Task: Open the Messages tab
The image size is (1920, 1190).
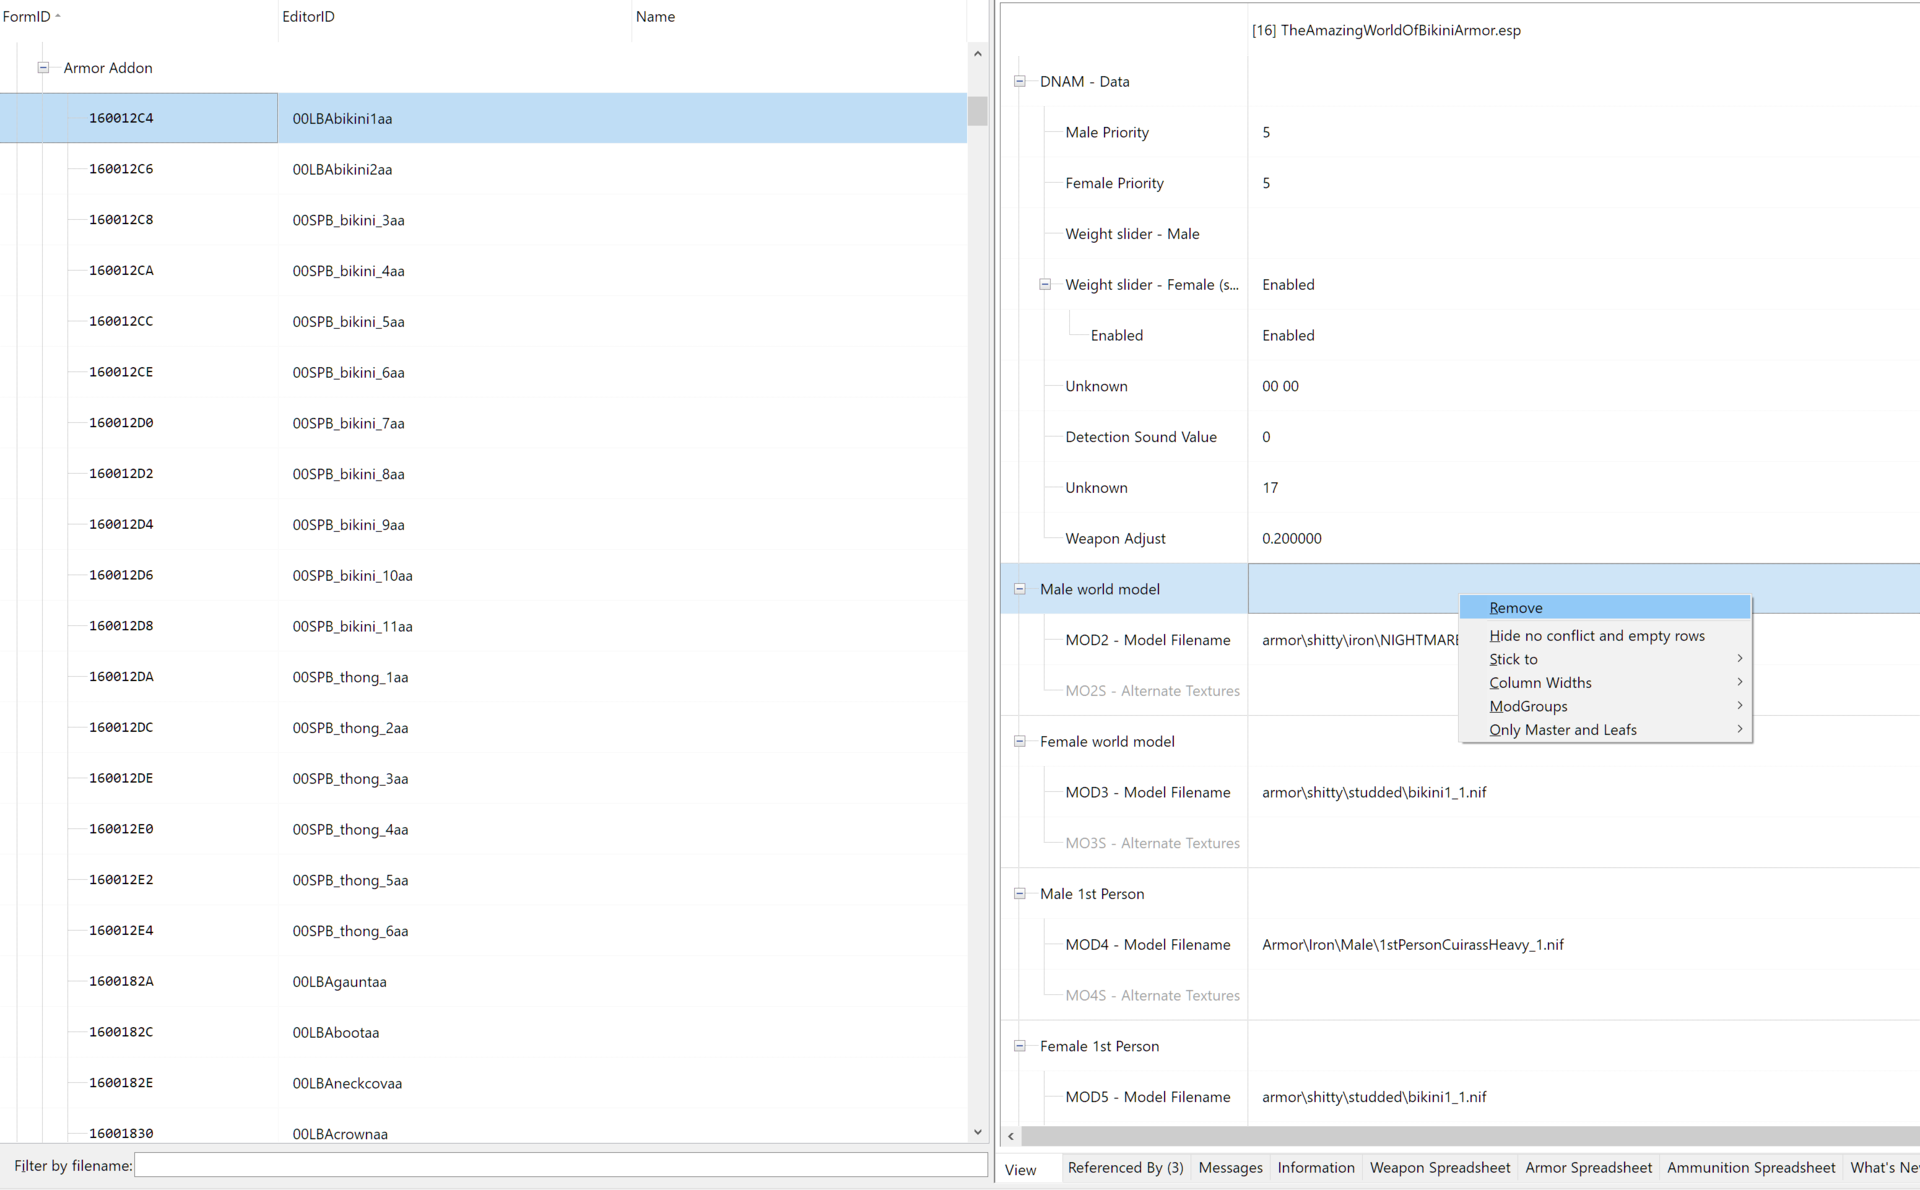Action: click(x=1230, y=1168)
